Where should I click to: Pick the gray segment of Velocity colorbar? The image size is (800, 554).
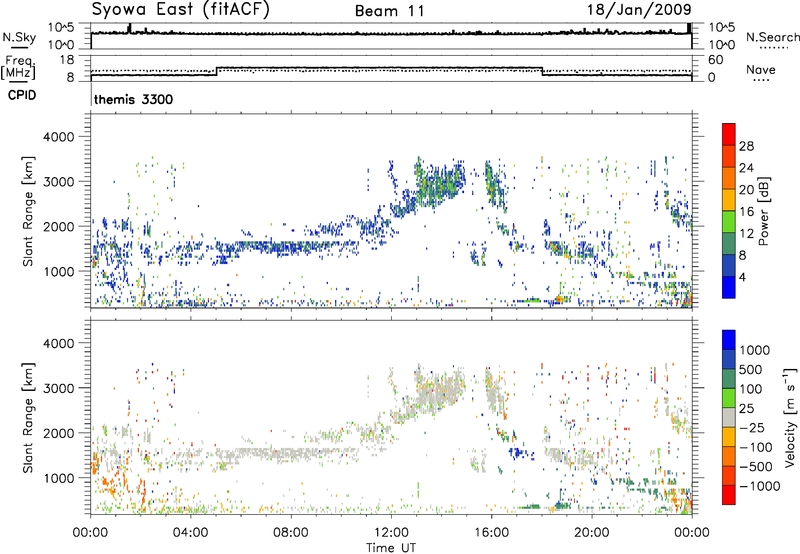pyautogui.click(x=729, y=417)
